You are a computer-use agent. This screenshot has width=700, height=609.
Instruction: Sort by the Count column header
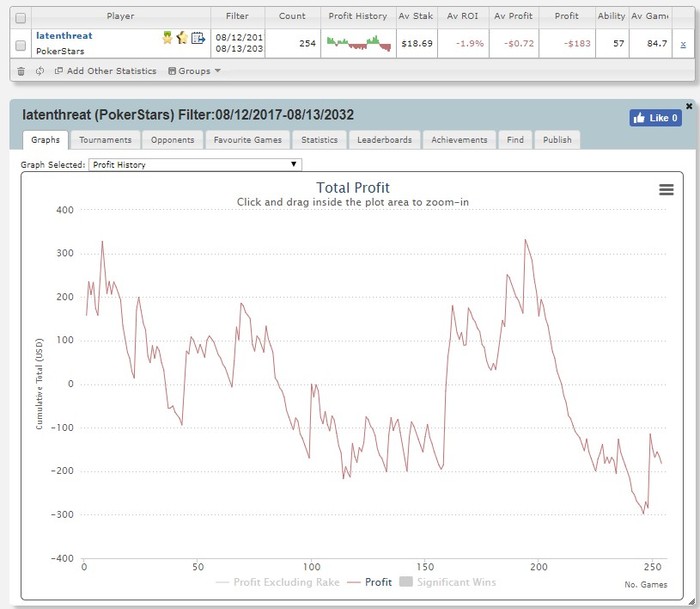tap(292, 16)
